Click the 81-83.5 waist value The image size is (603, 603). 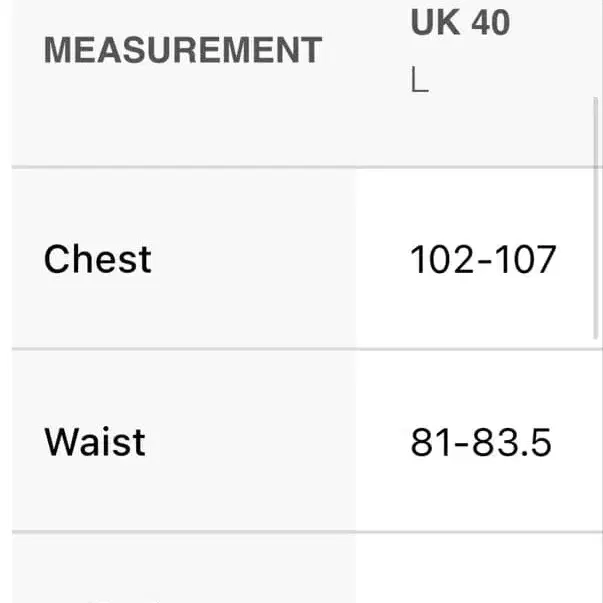point(481,443)
